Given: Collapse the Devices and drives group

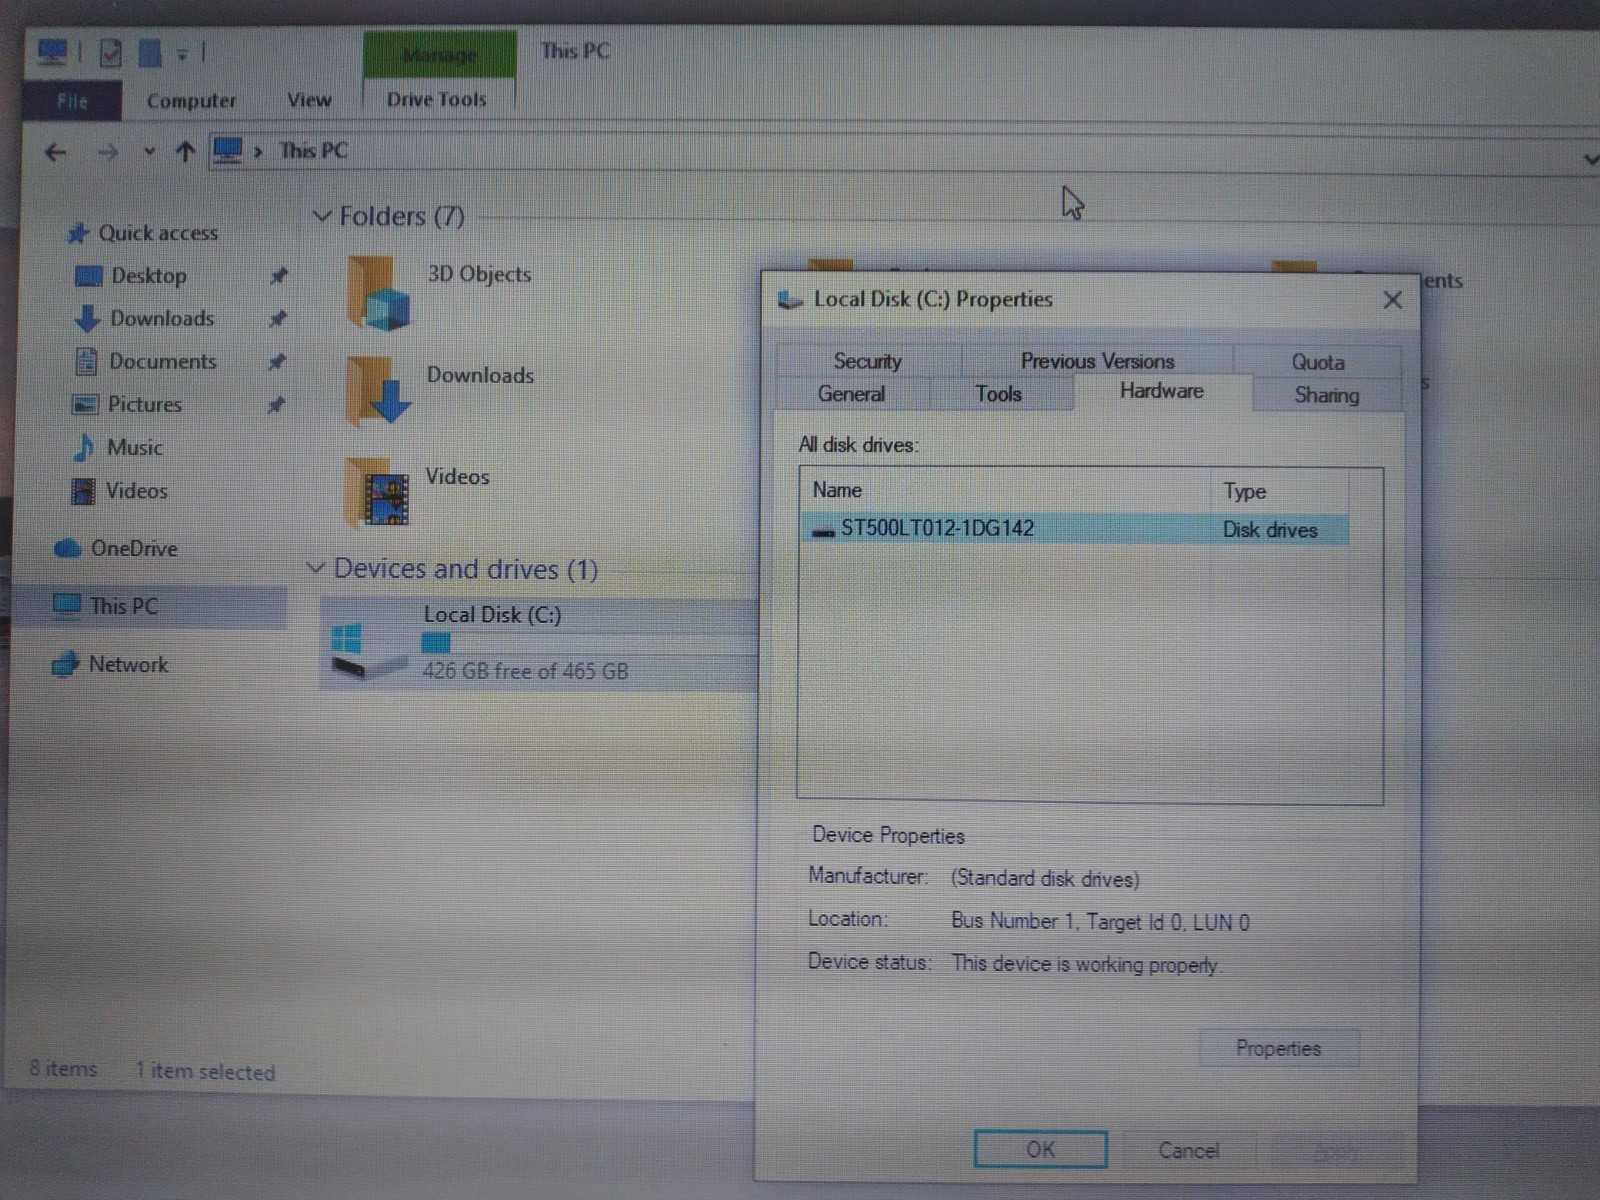Looking at the screenshot, I should [x=316, y=568].
